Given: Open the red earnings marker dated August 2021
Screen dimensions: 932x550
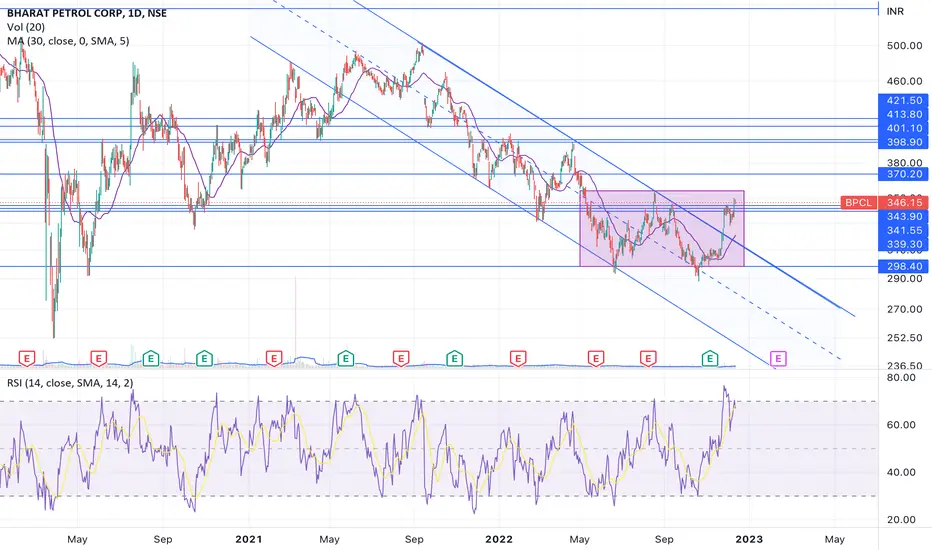Looking at the screenshot, I should point(401,359).
